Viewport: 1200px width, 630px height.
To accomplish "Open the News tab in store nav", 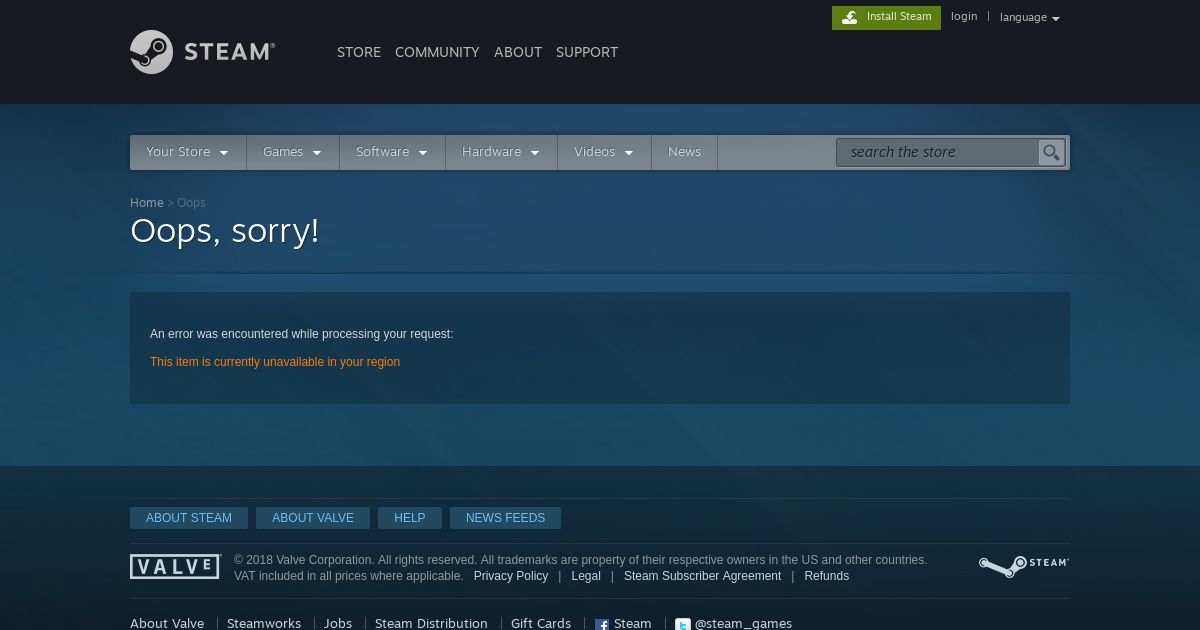I will click(x=684, y=152).
